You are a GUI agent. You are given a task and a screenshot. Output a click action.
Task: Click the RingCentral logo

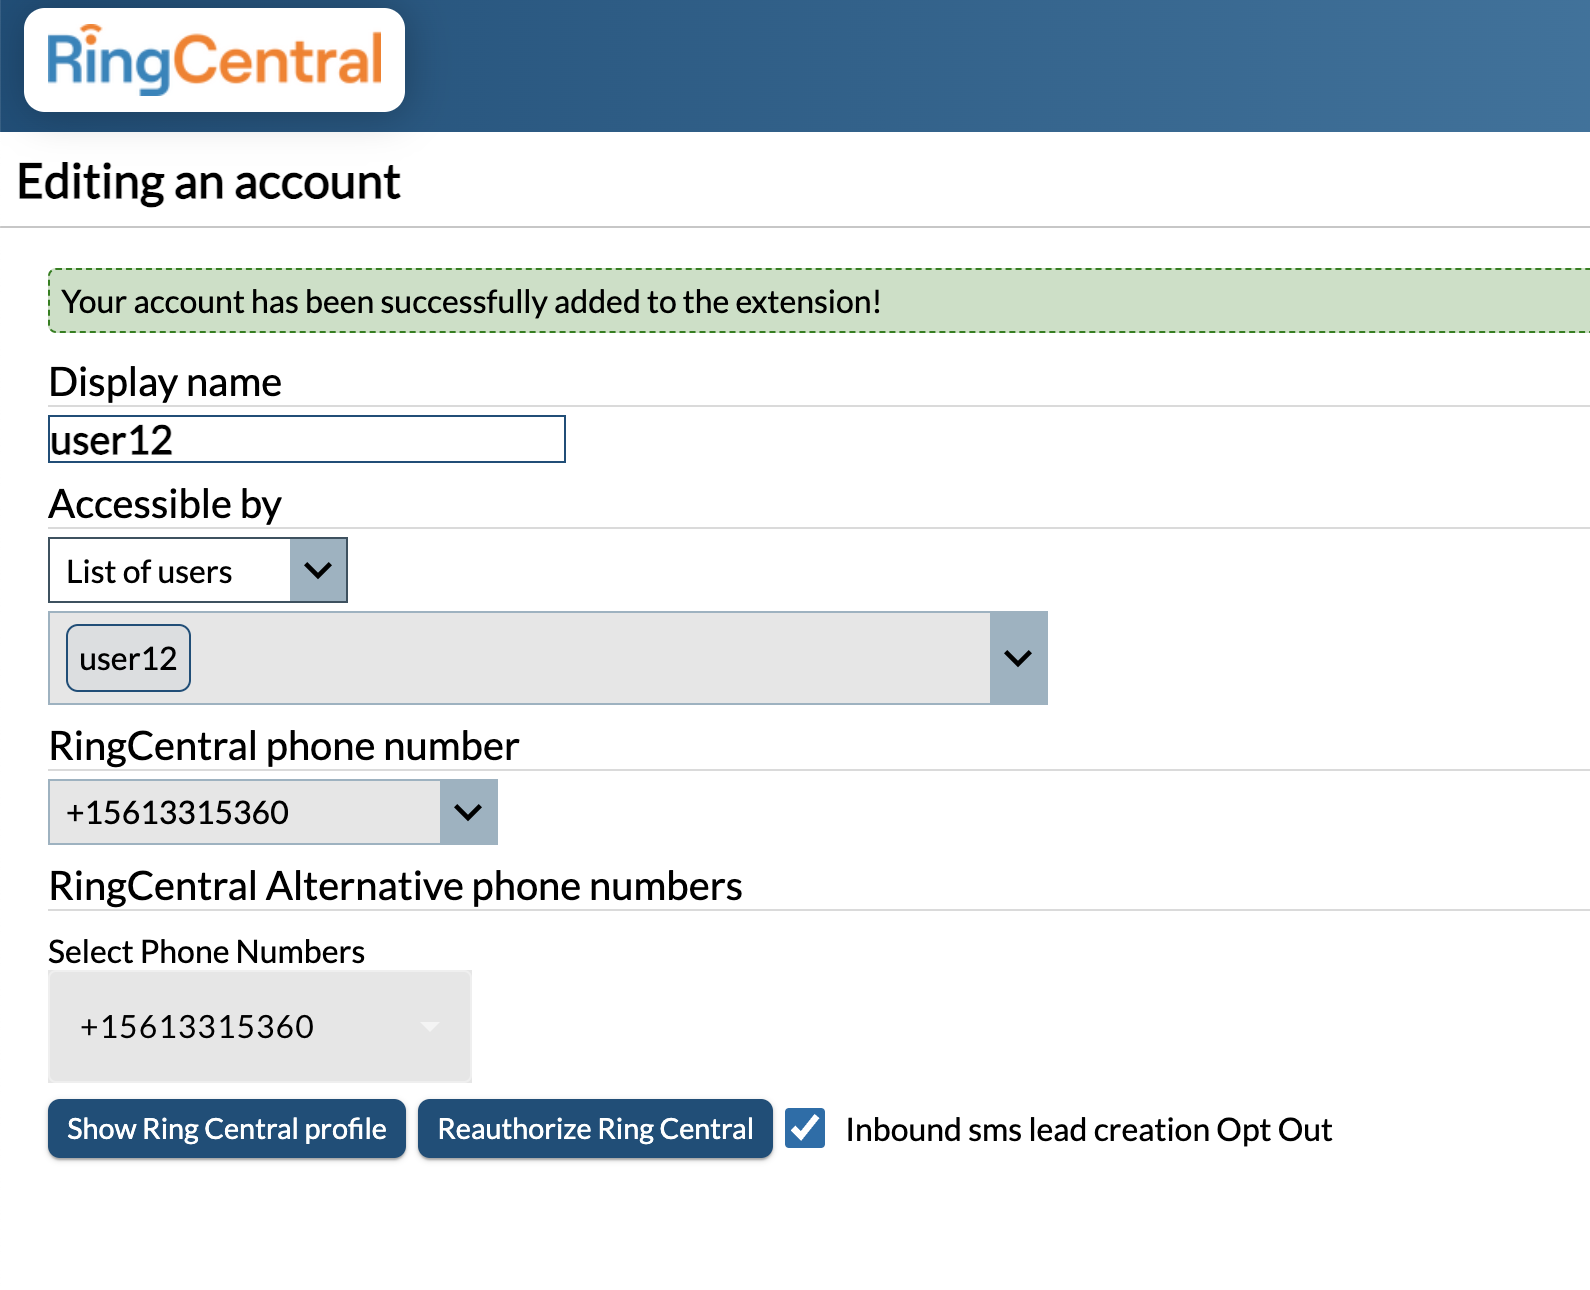click(x=214, y=60)
